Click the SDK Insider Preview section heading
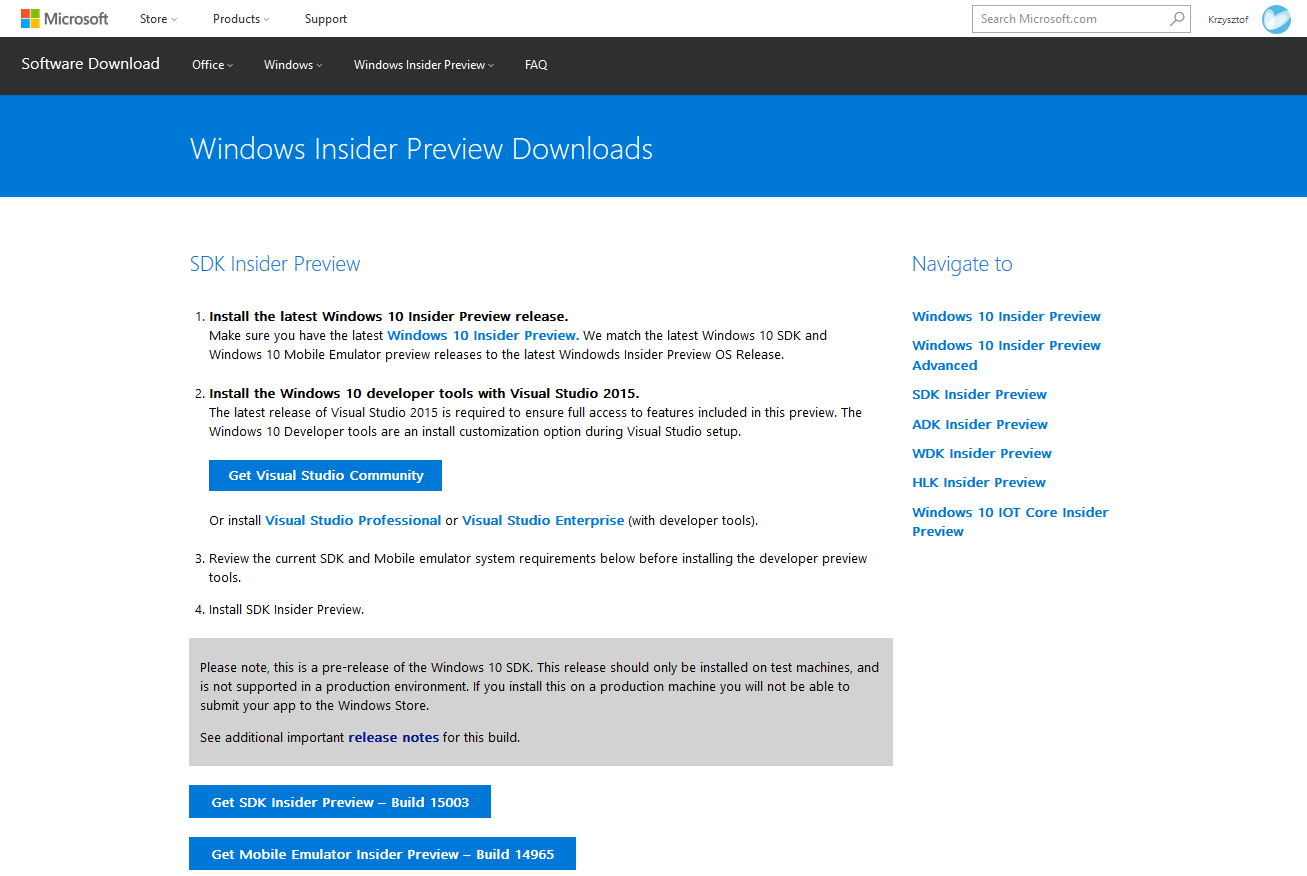This screenshot has width=1307, height=876. 275,264
